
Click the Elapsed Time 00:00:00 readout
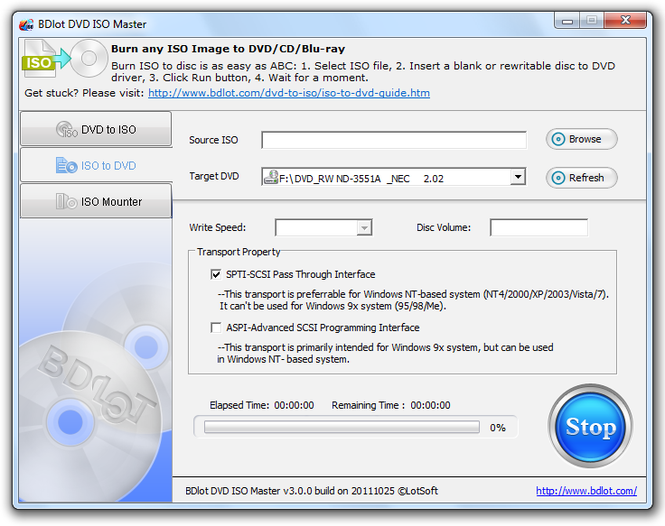pos(262,405)
